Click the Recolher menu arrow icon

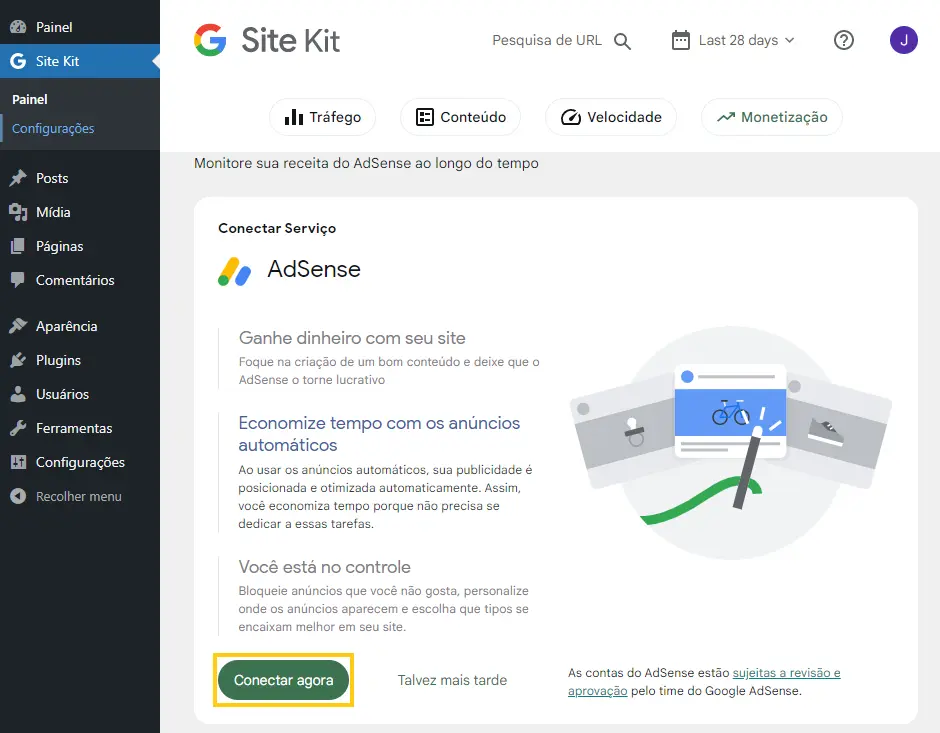point(18,496)
